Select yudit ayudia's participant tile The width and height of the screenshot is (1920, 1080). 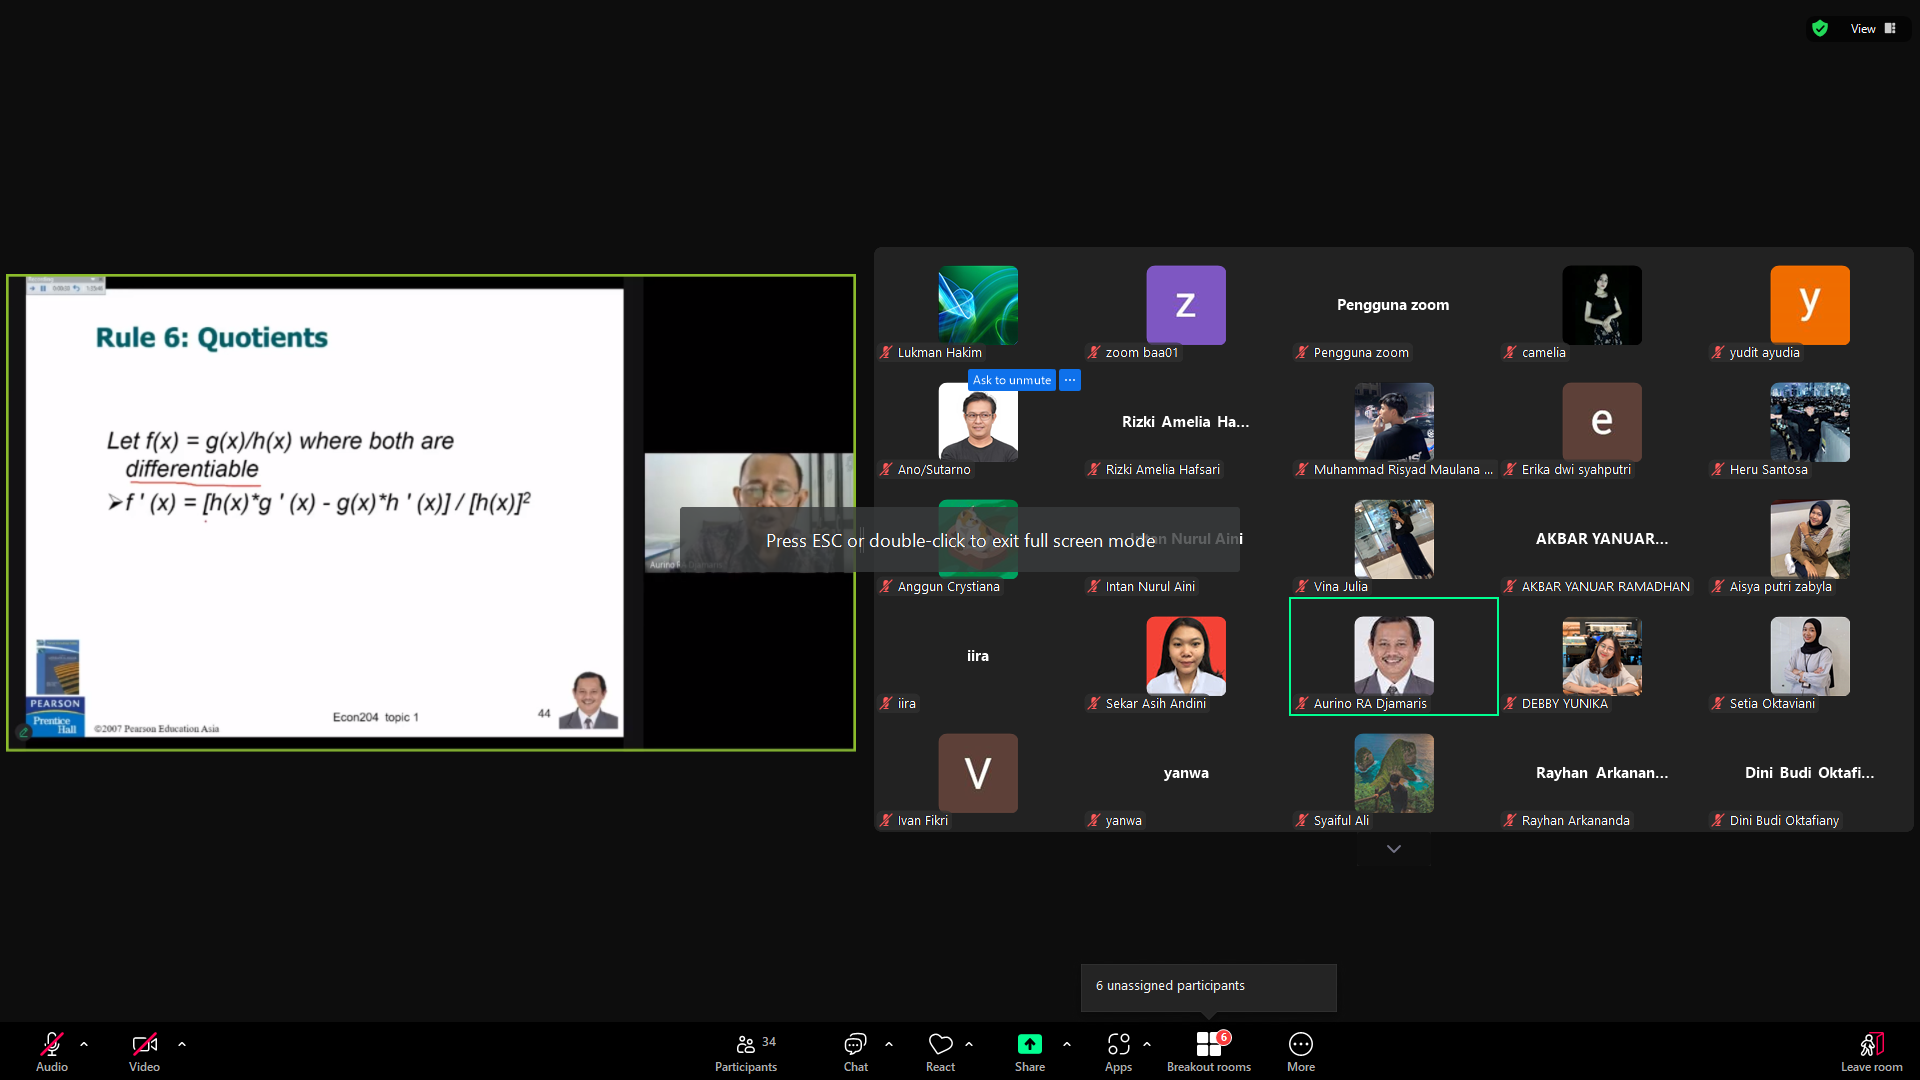[x=1810, y=305]
